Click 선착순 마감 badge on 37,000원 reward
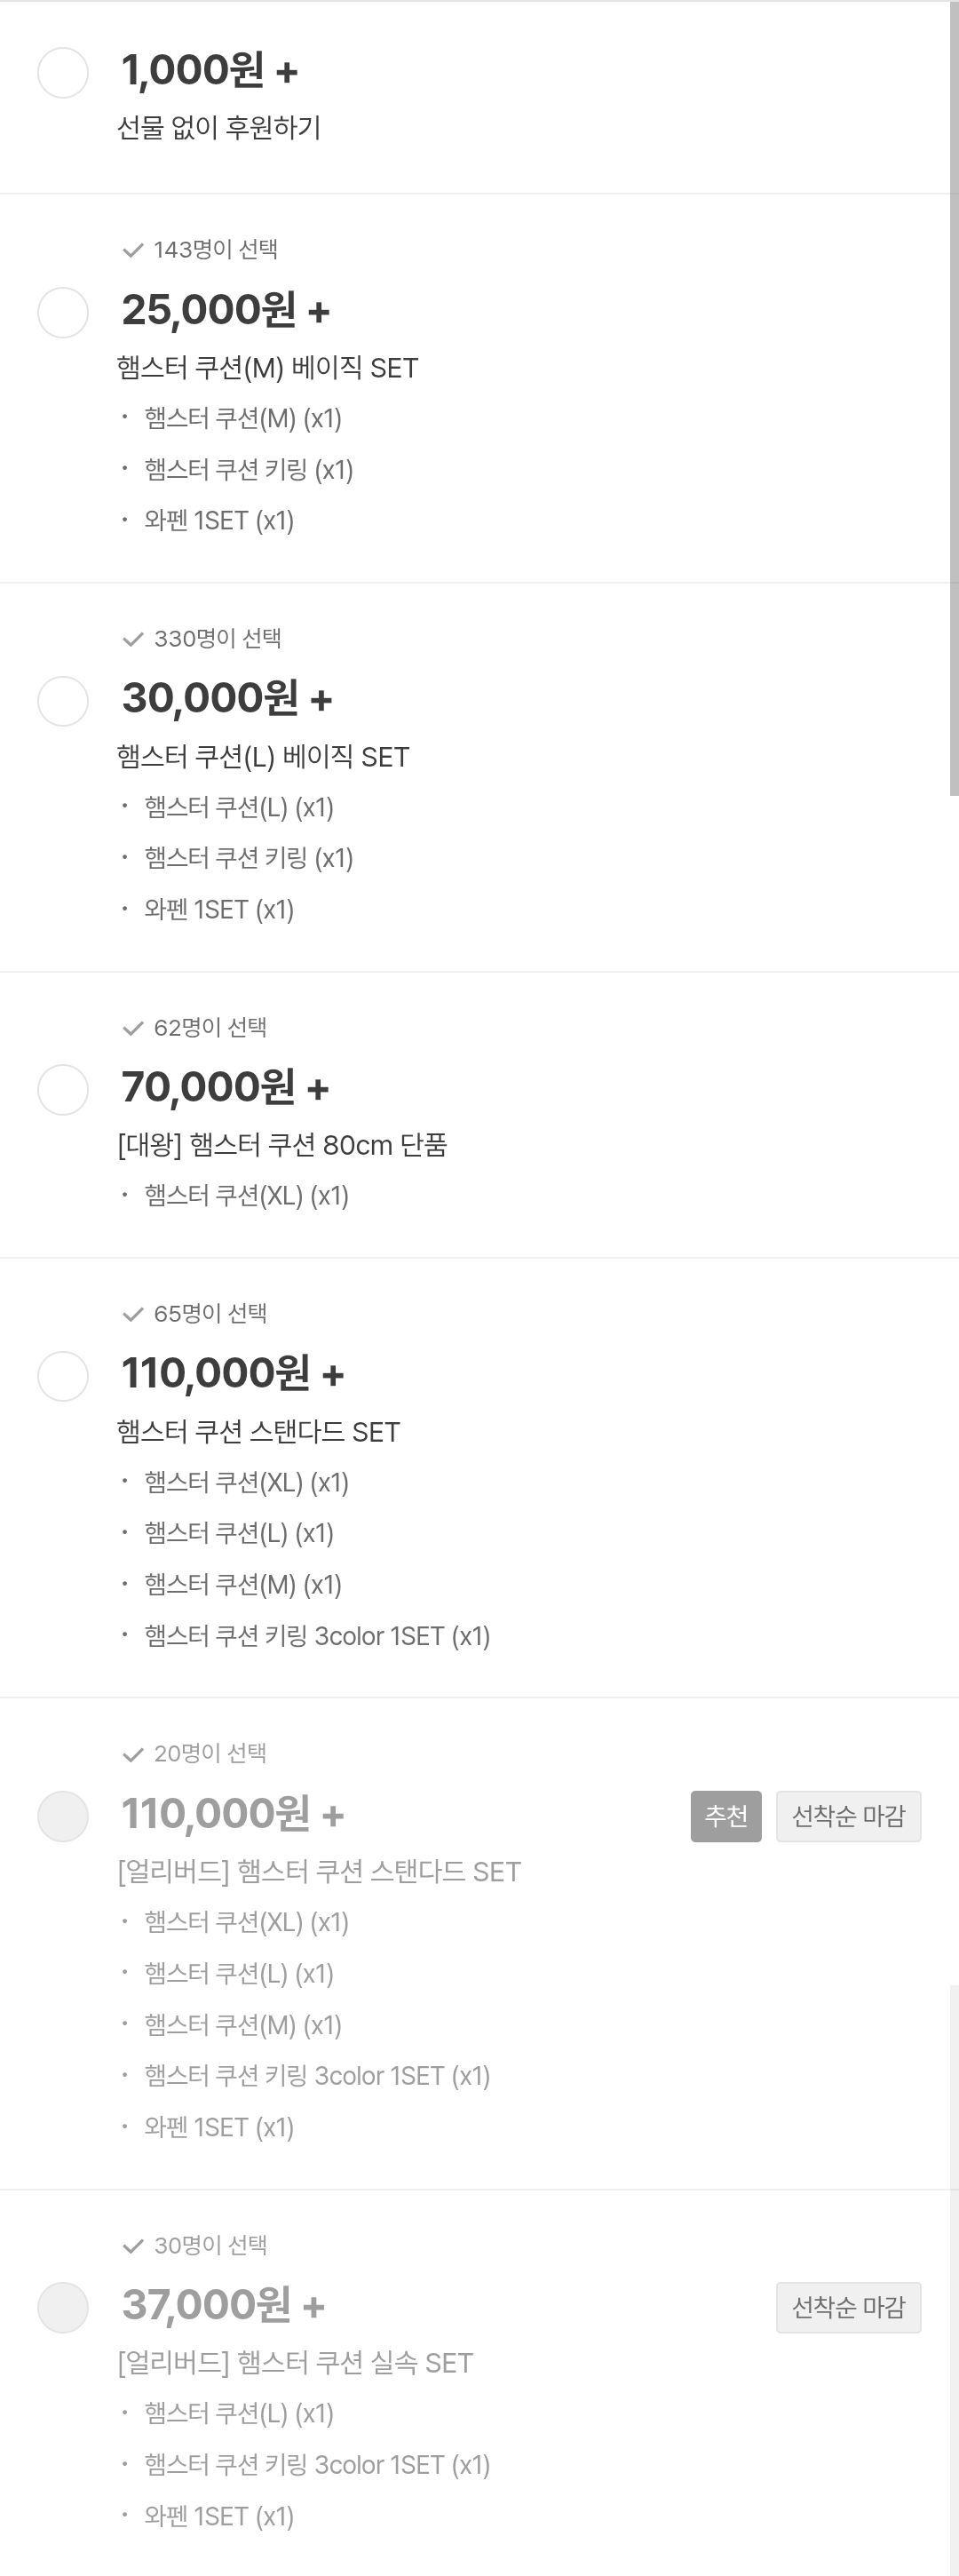 (848, 2307)
